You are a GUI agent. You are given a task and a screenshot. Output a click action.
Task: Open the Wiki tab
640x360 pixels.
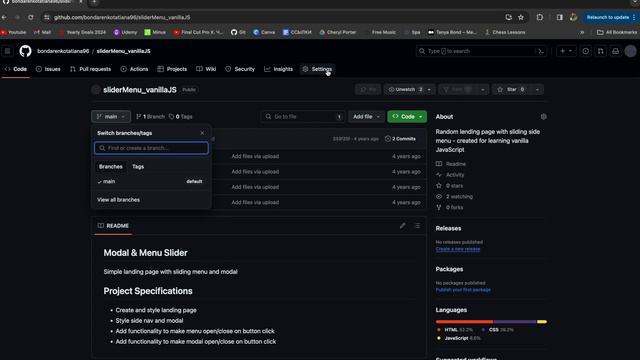point(206,69)
